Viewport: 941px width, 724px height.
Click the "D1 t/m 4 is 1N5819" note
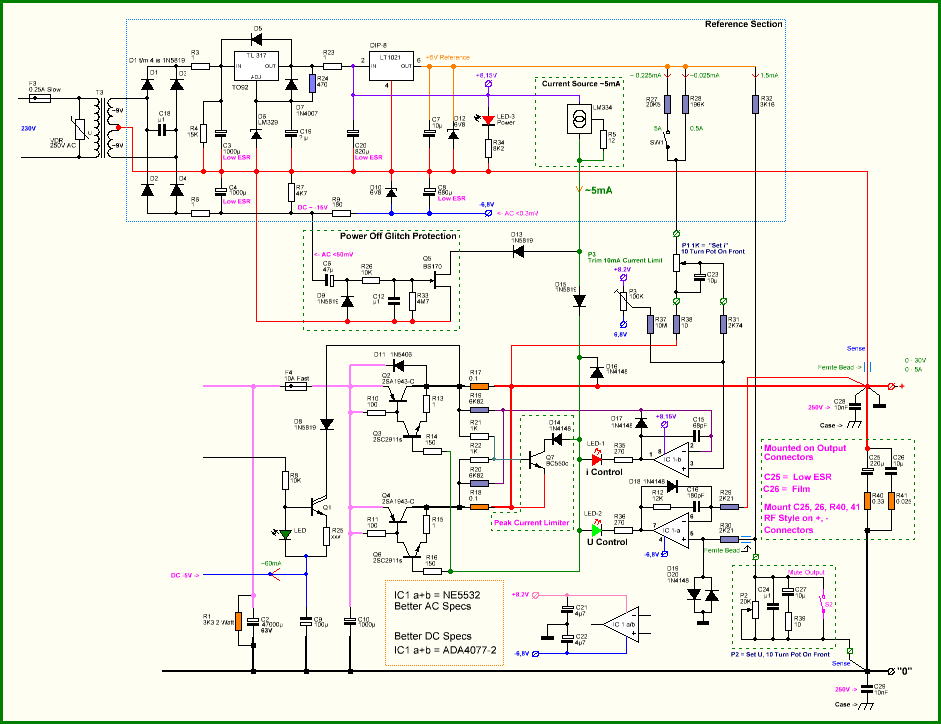[157, 61]
